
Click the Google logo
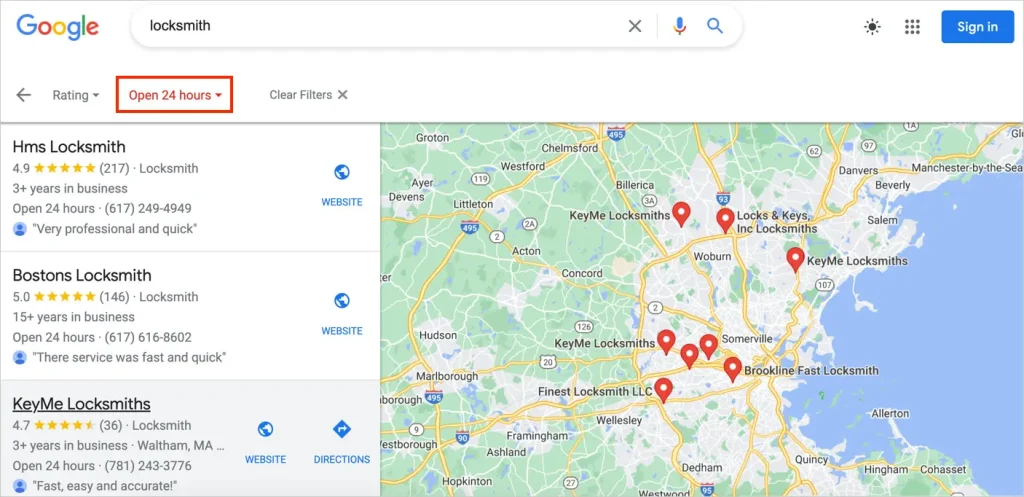(x=57, y=27)
